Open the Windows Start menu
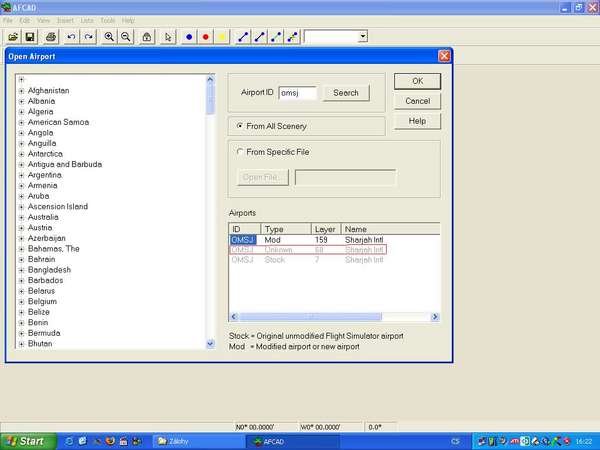The height and width of the screenshot is (450, 600). [x=25, y=441]
